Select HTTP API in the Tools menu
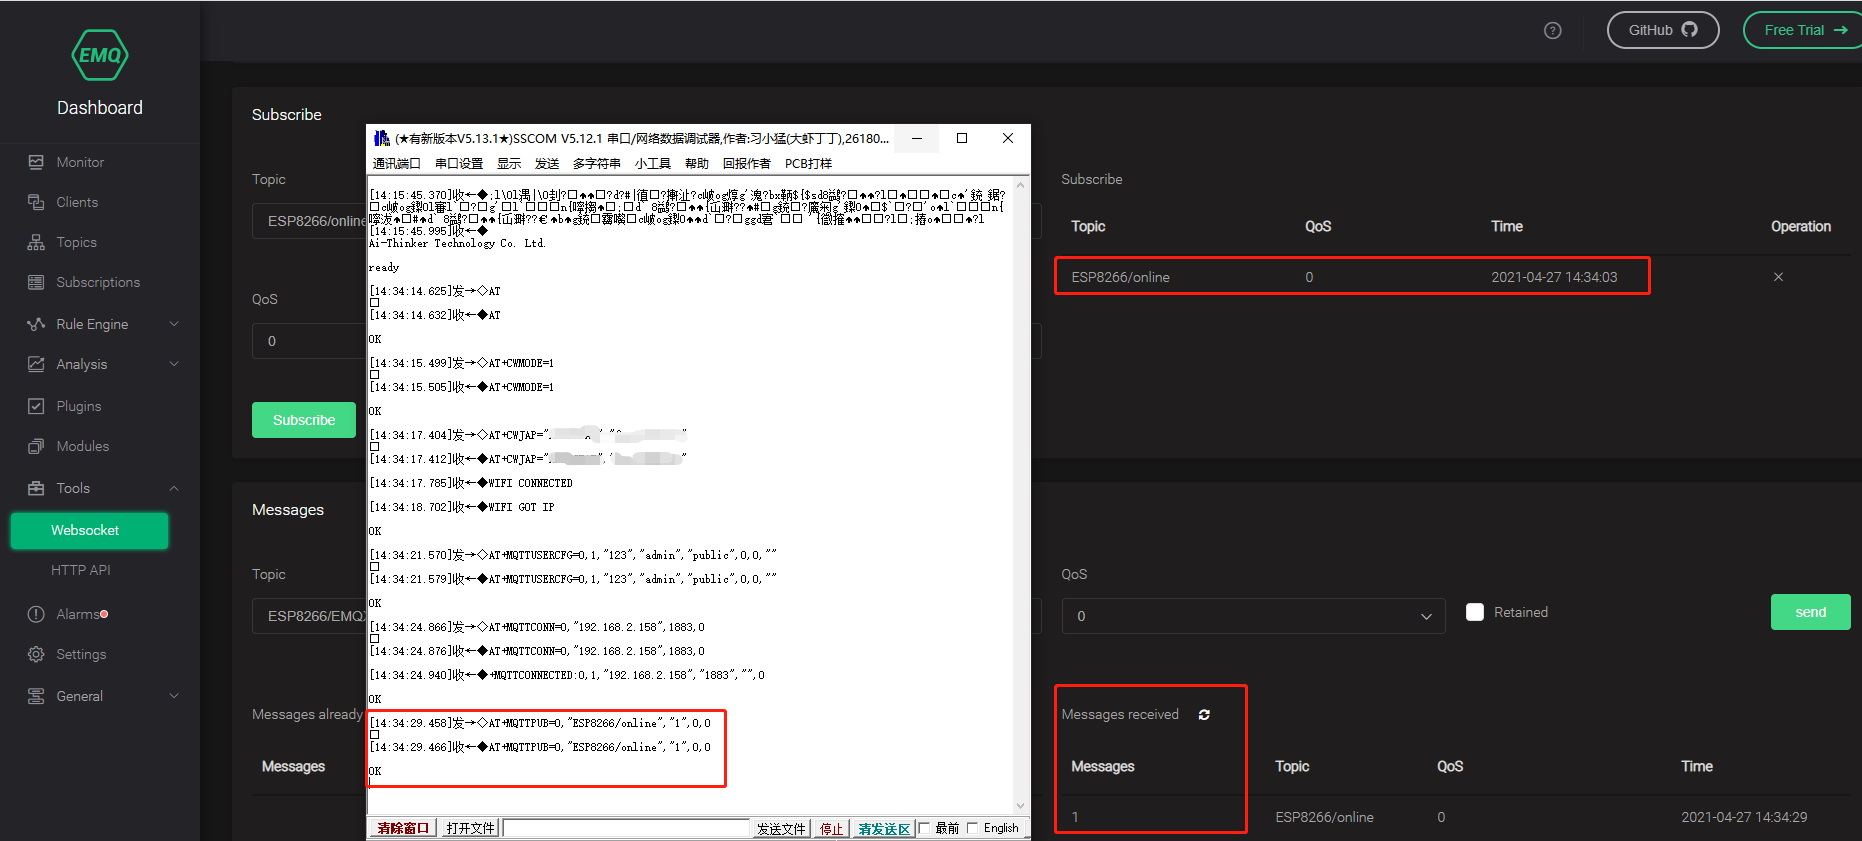1862x841 pixels. (81, 570)
